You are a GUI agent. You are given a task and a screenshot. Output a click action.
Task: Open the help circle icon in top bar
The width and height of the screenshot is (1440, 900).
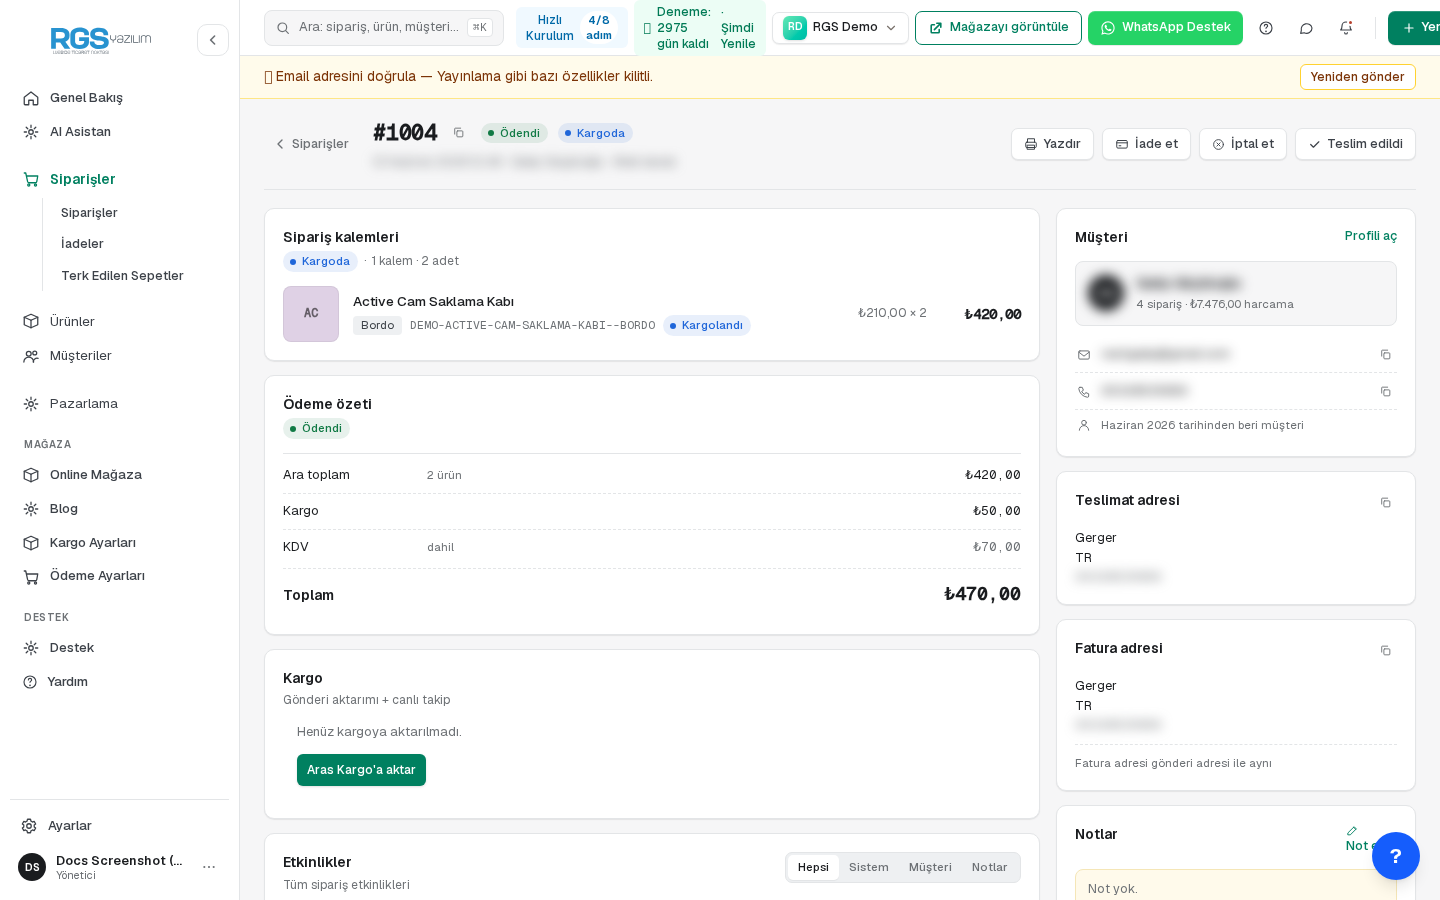click(1266, 28)
